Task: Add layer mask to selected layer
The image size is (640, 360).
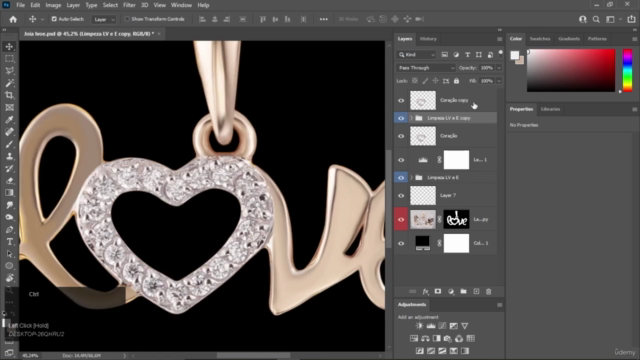Action: (438, 291)
